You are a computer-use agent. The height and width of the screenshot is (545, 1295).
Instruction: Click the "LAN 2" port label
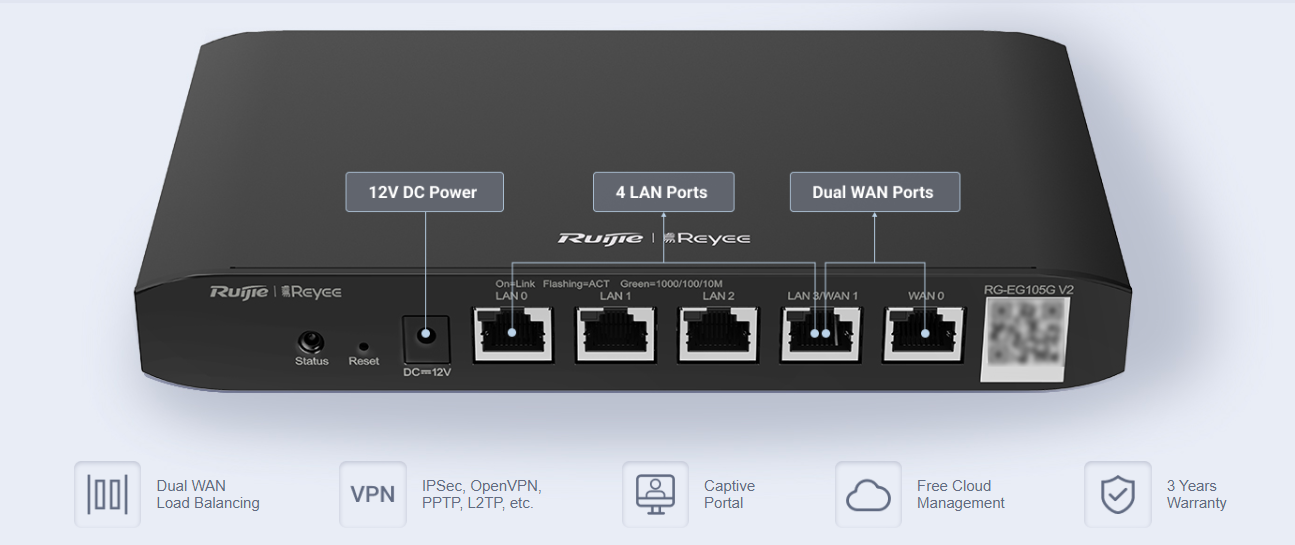point(718,296)
